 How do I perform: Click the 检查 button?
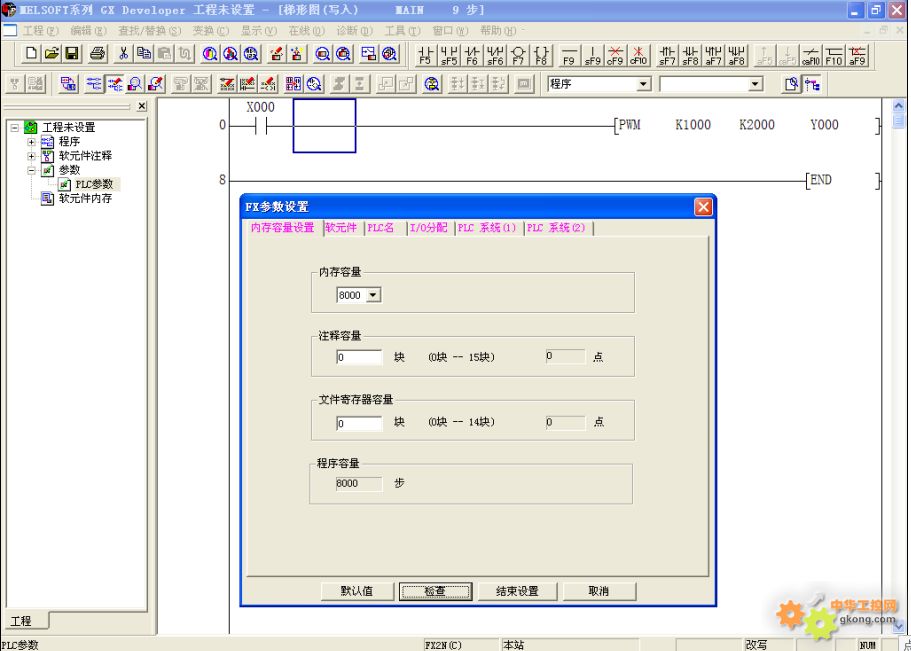[435, 591]
